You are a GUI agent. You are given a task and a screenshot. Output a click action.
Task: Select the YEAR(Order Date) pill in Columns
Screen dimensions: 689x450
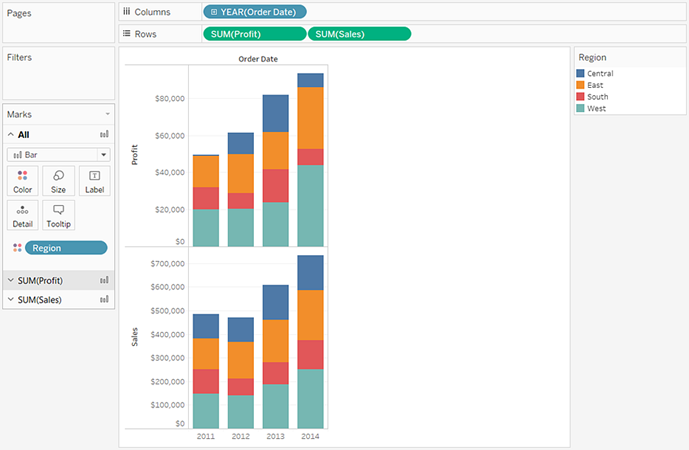click(255, 12)
